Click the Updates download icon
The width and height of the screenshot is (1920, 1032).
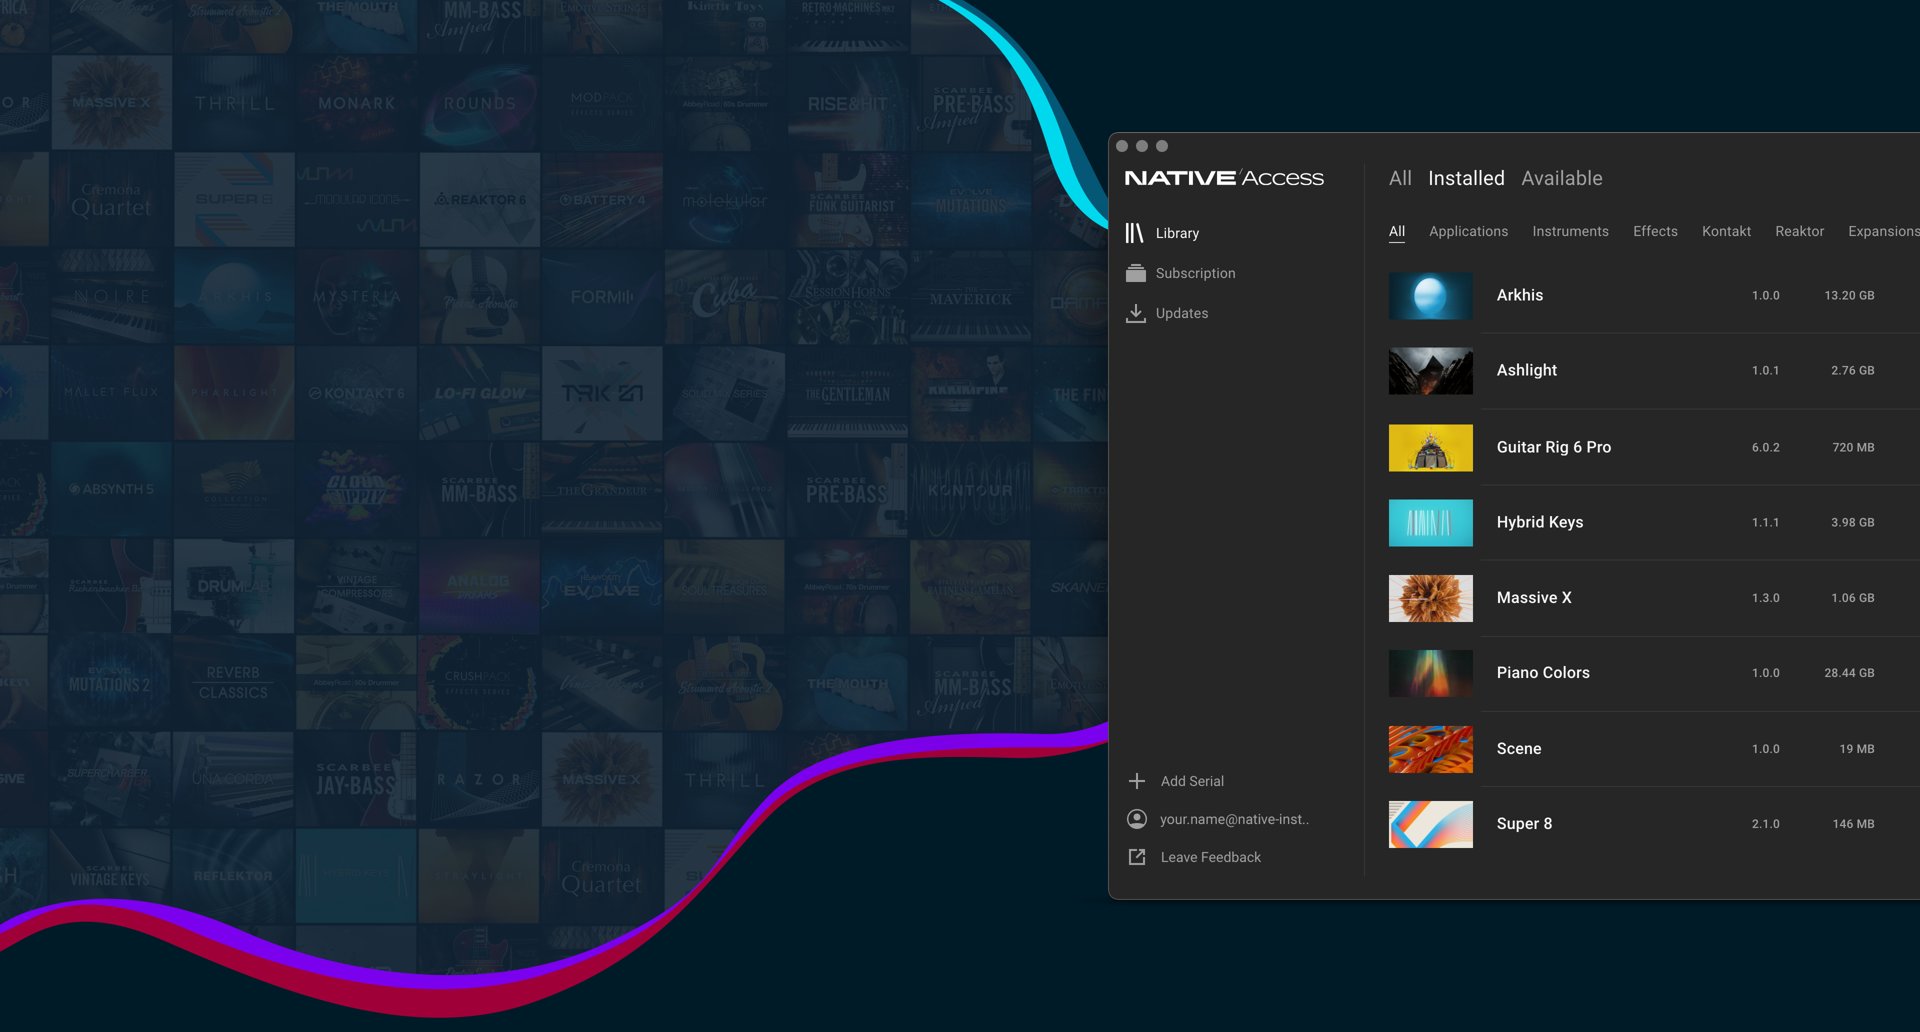1135,313
